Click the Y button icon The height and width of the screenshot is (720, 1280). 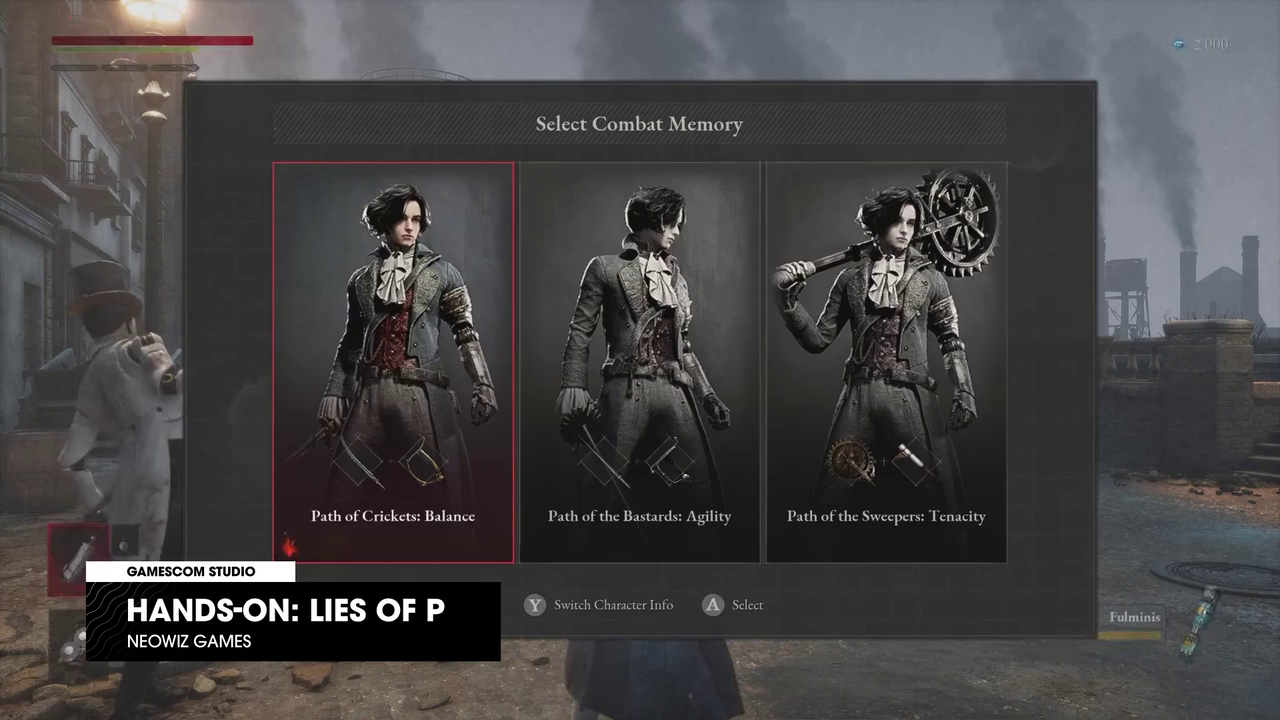pyautogui.click(x=535, y=605)
